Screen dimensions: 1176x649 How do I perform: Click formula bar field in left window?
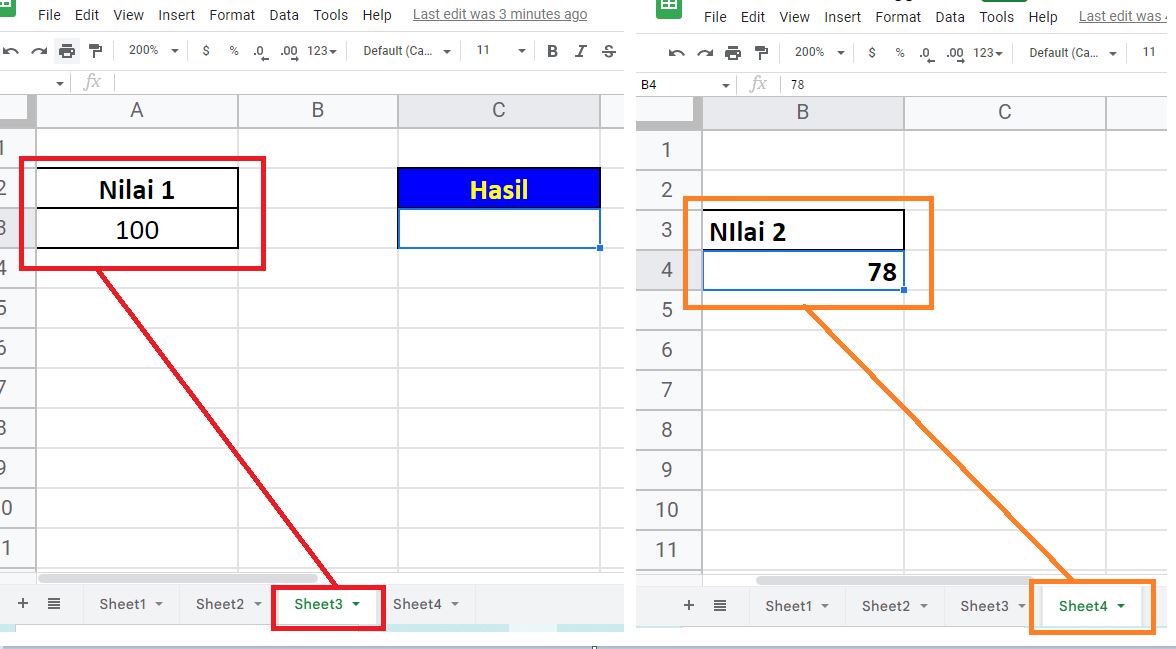[x=368, y=83]
